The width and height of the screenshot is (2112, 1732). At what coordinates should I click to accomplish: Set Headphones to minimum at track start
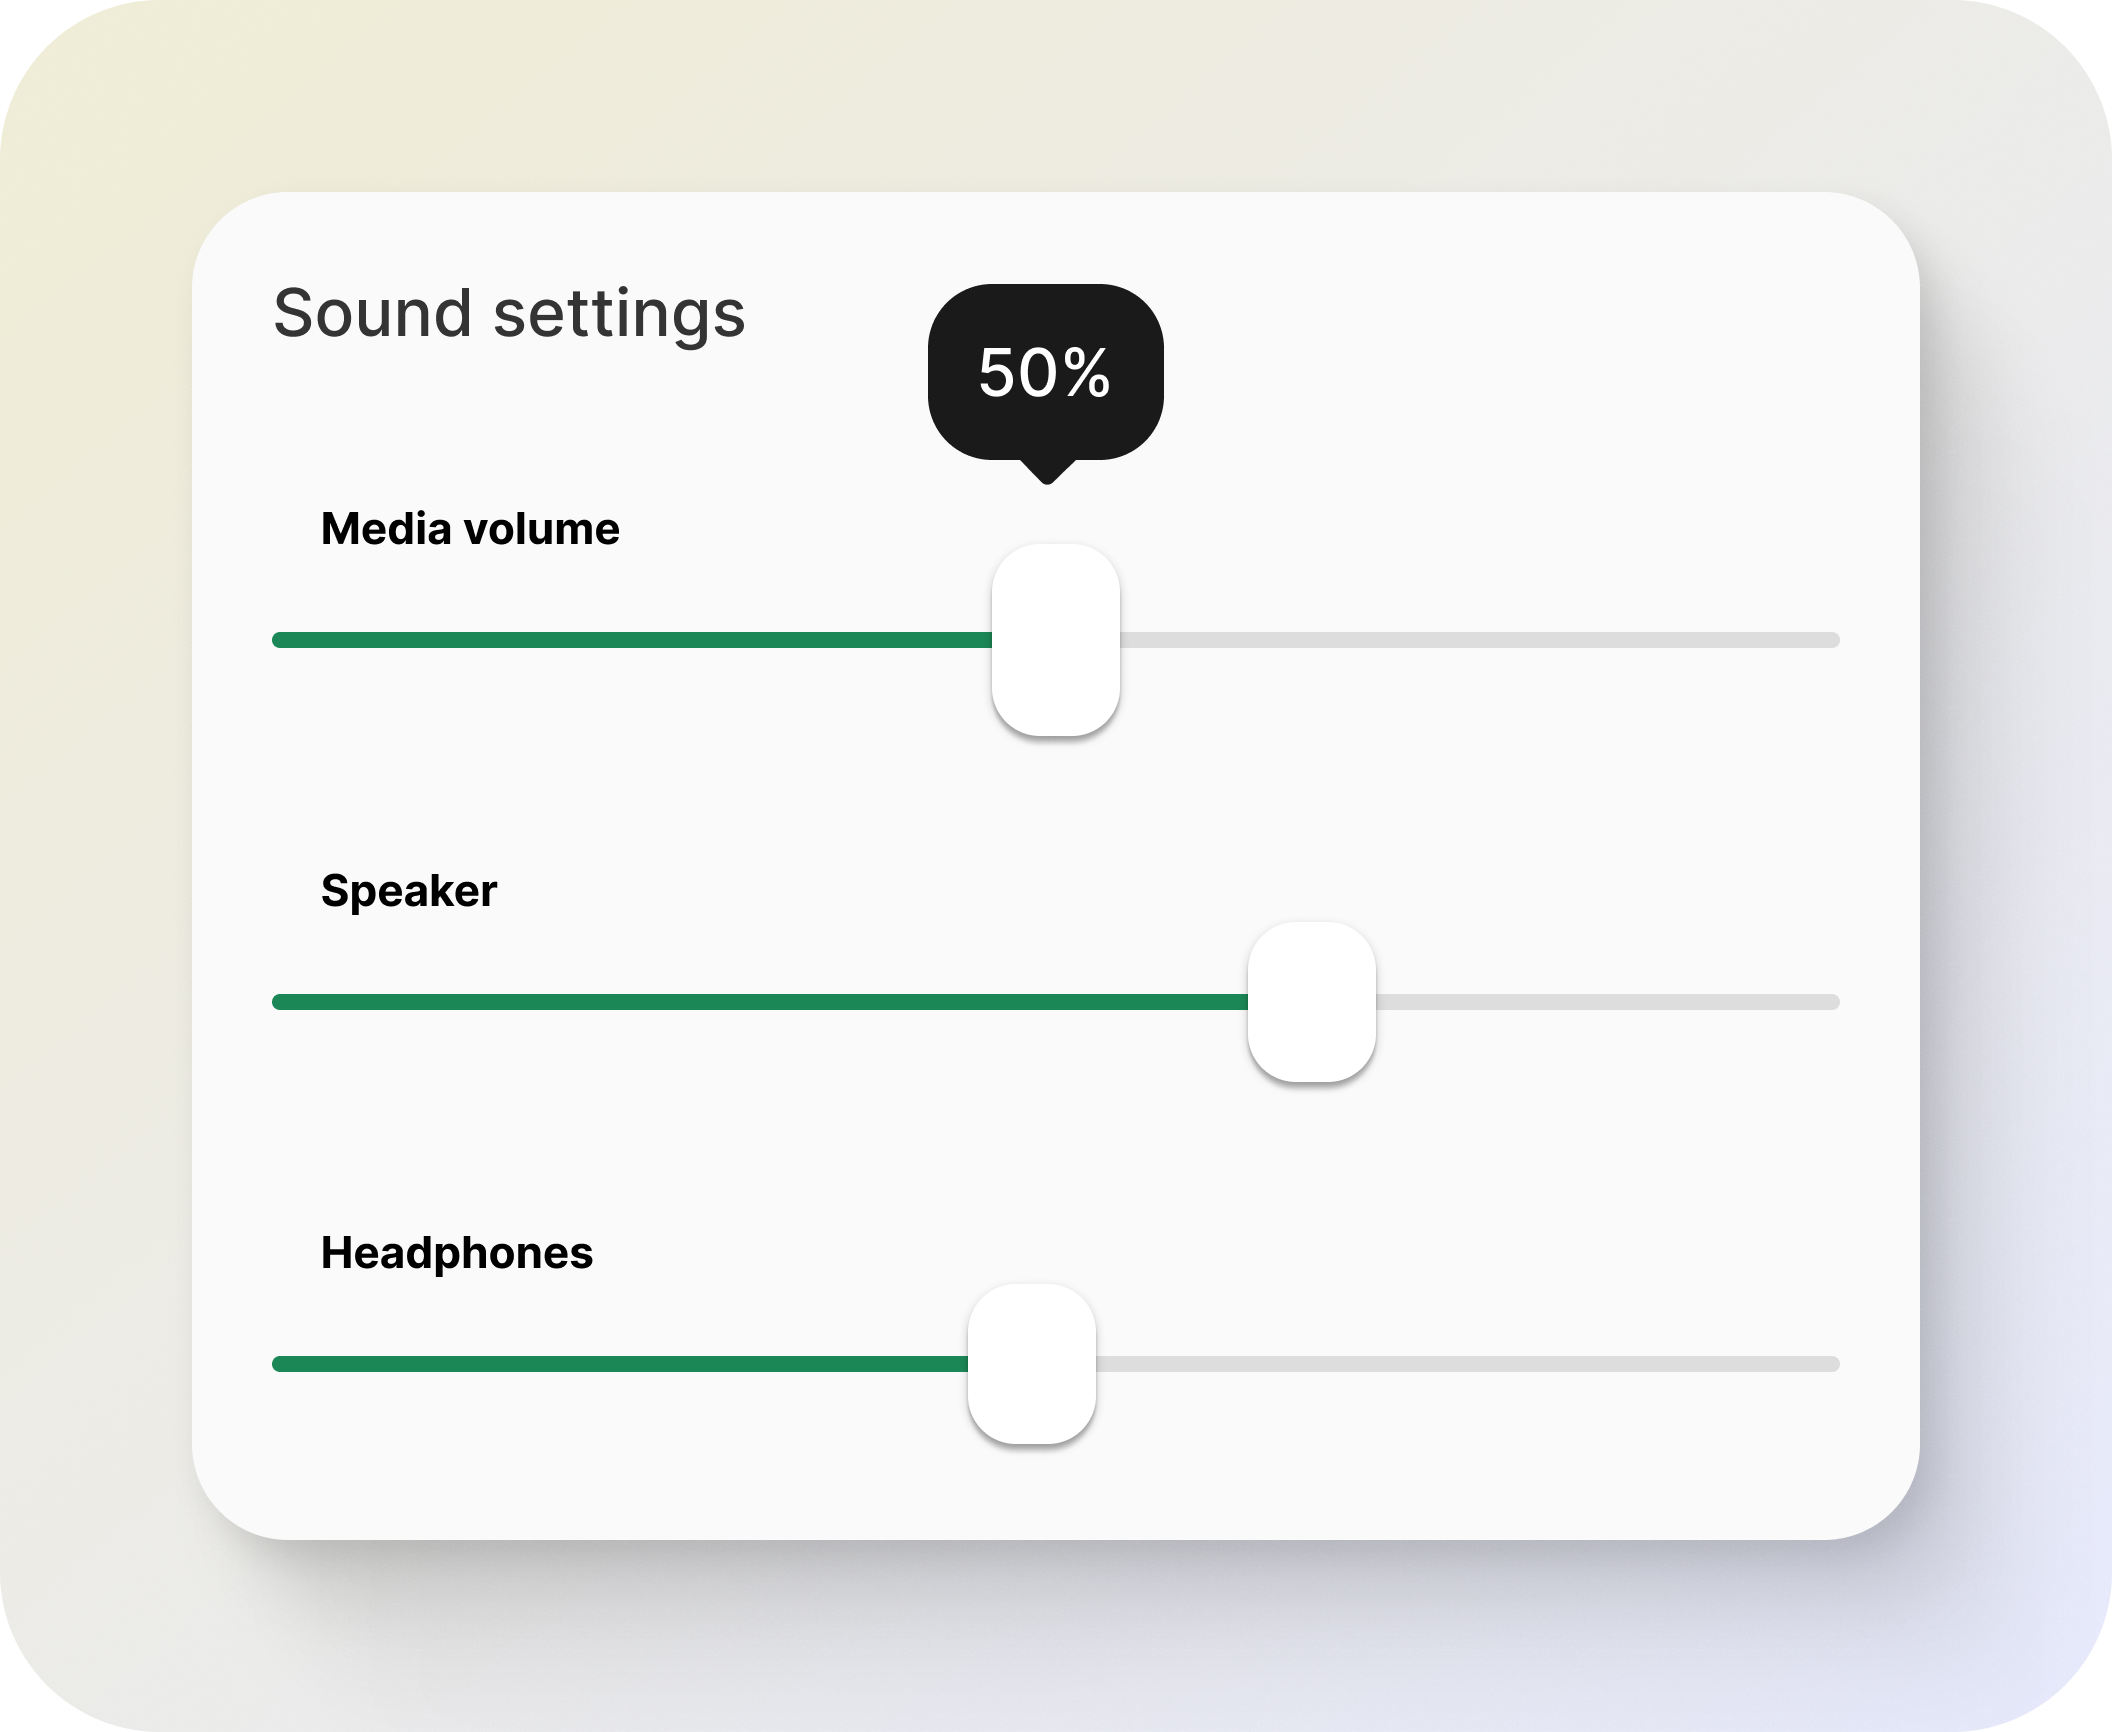tap(280, 1364)
